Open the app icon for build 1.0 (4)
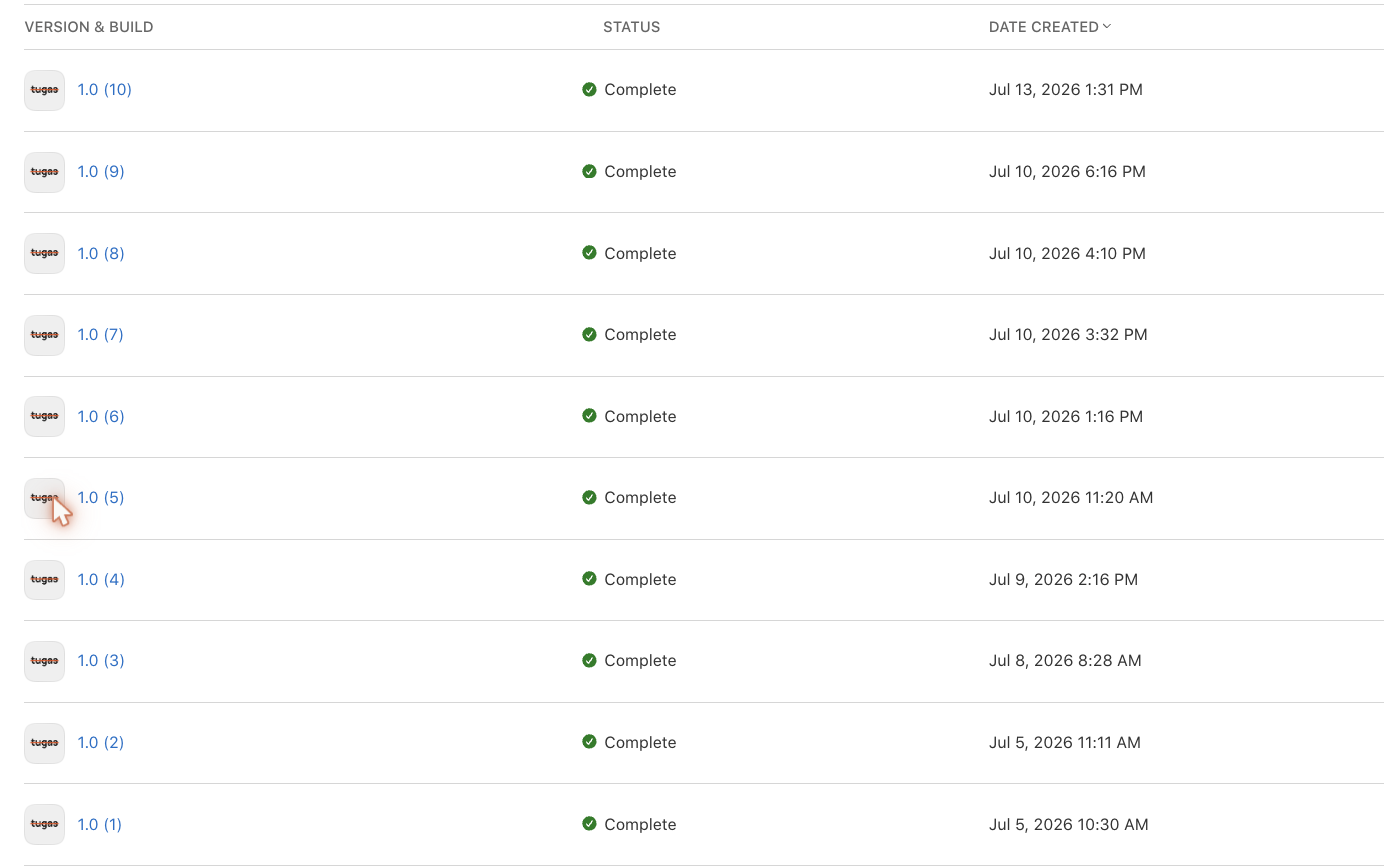Image resolution: width=1395 pixels, height=867 pixels. [x=44, y=580]
